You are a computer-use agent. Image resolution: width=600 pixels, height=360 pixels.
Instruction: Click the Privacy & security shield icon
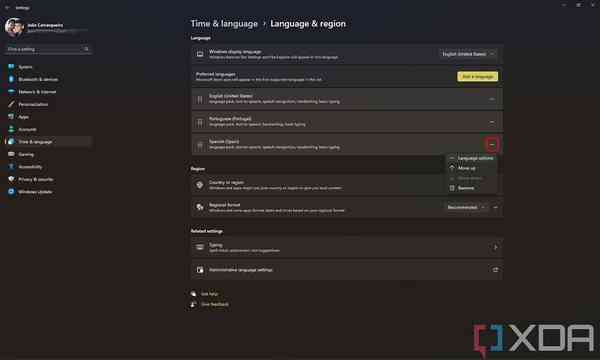click(x=11, y=179)
